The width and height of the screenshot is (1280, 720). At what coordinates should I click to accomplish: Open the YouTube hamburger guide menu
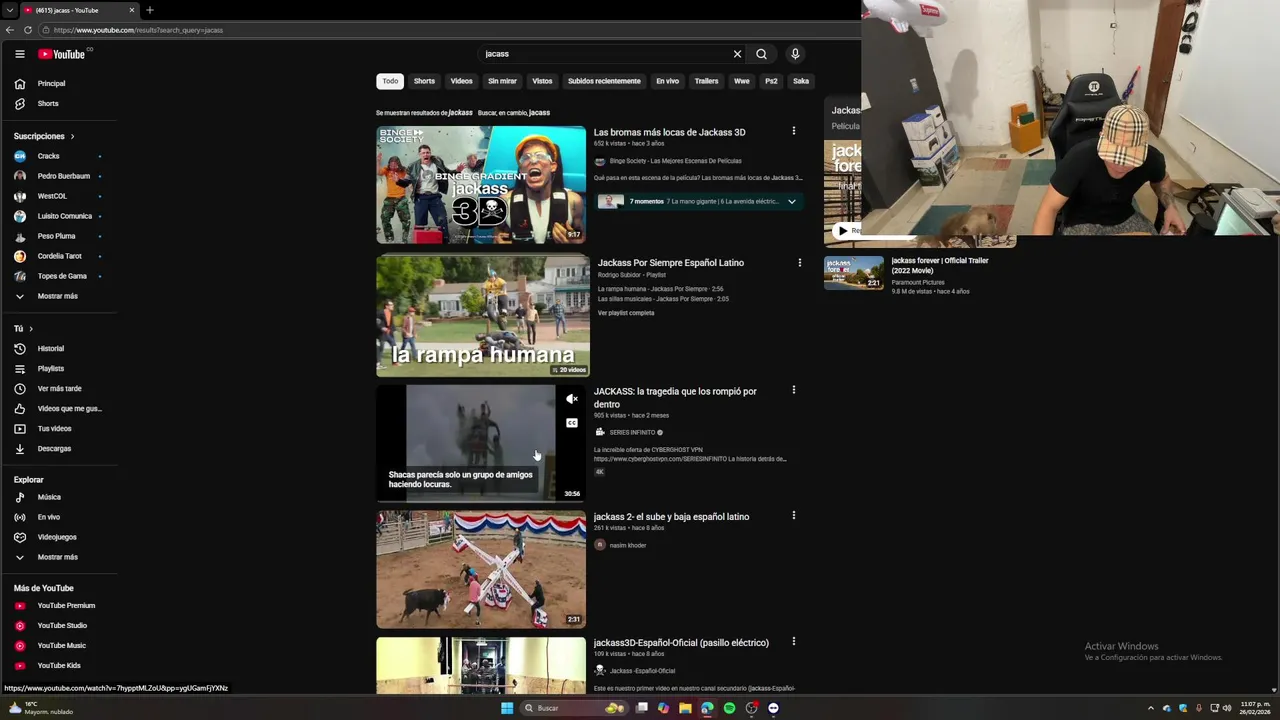coord(20,54)
